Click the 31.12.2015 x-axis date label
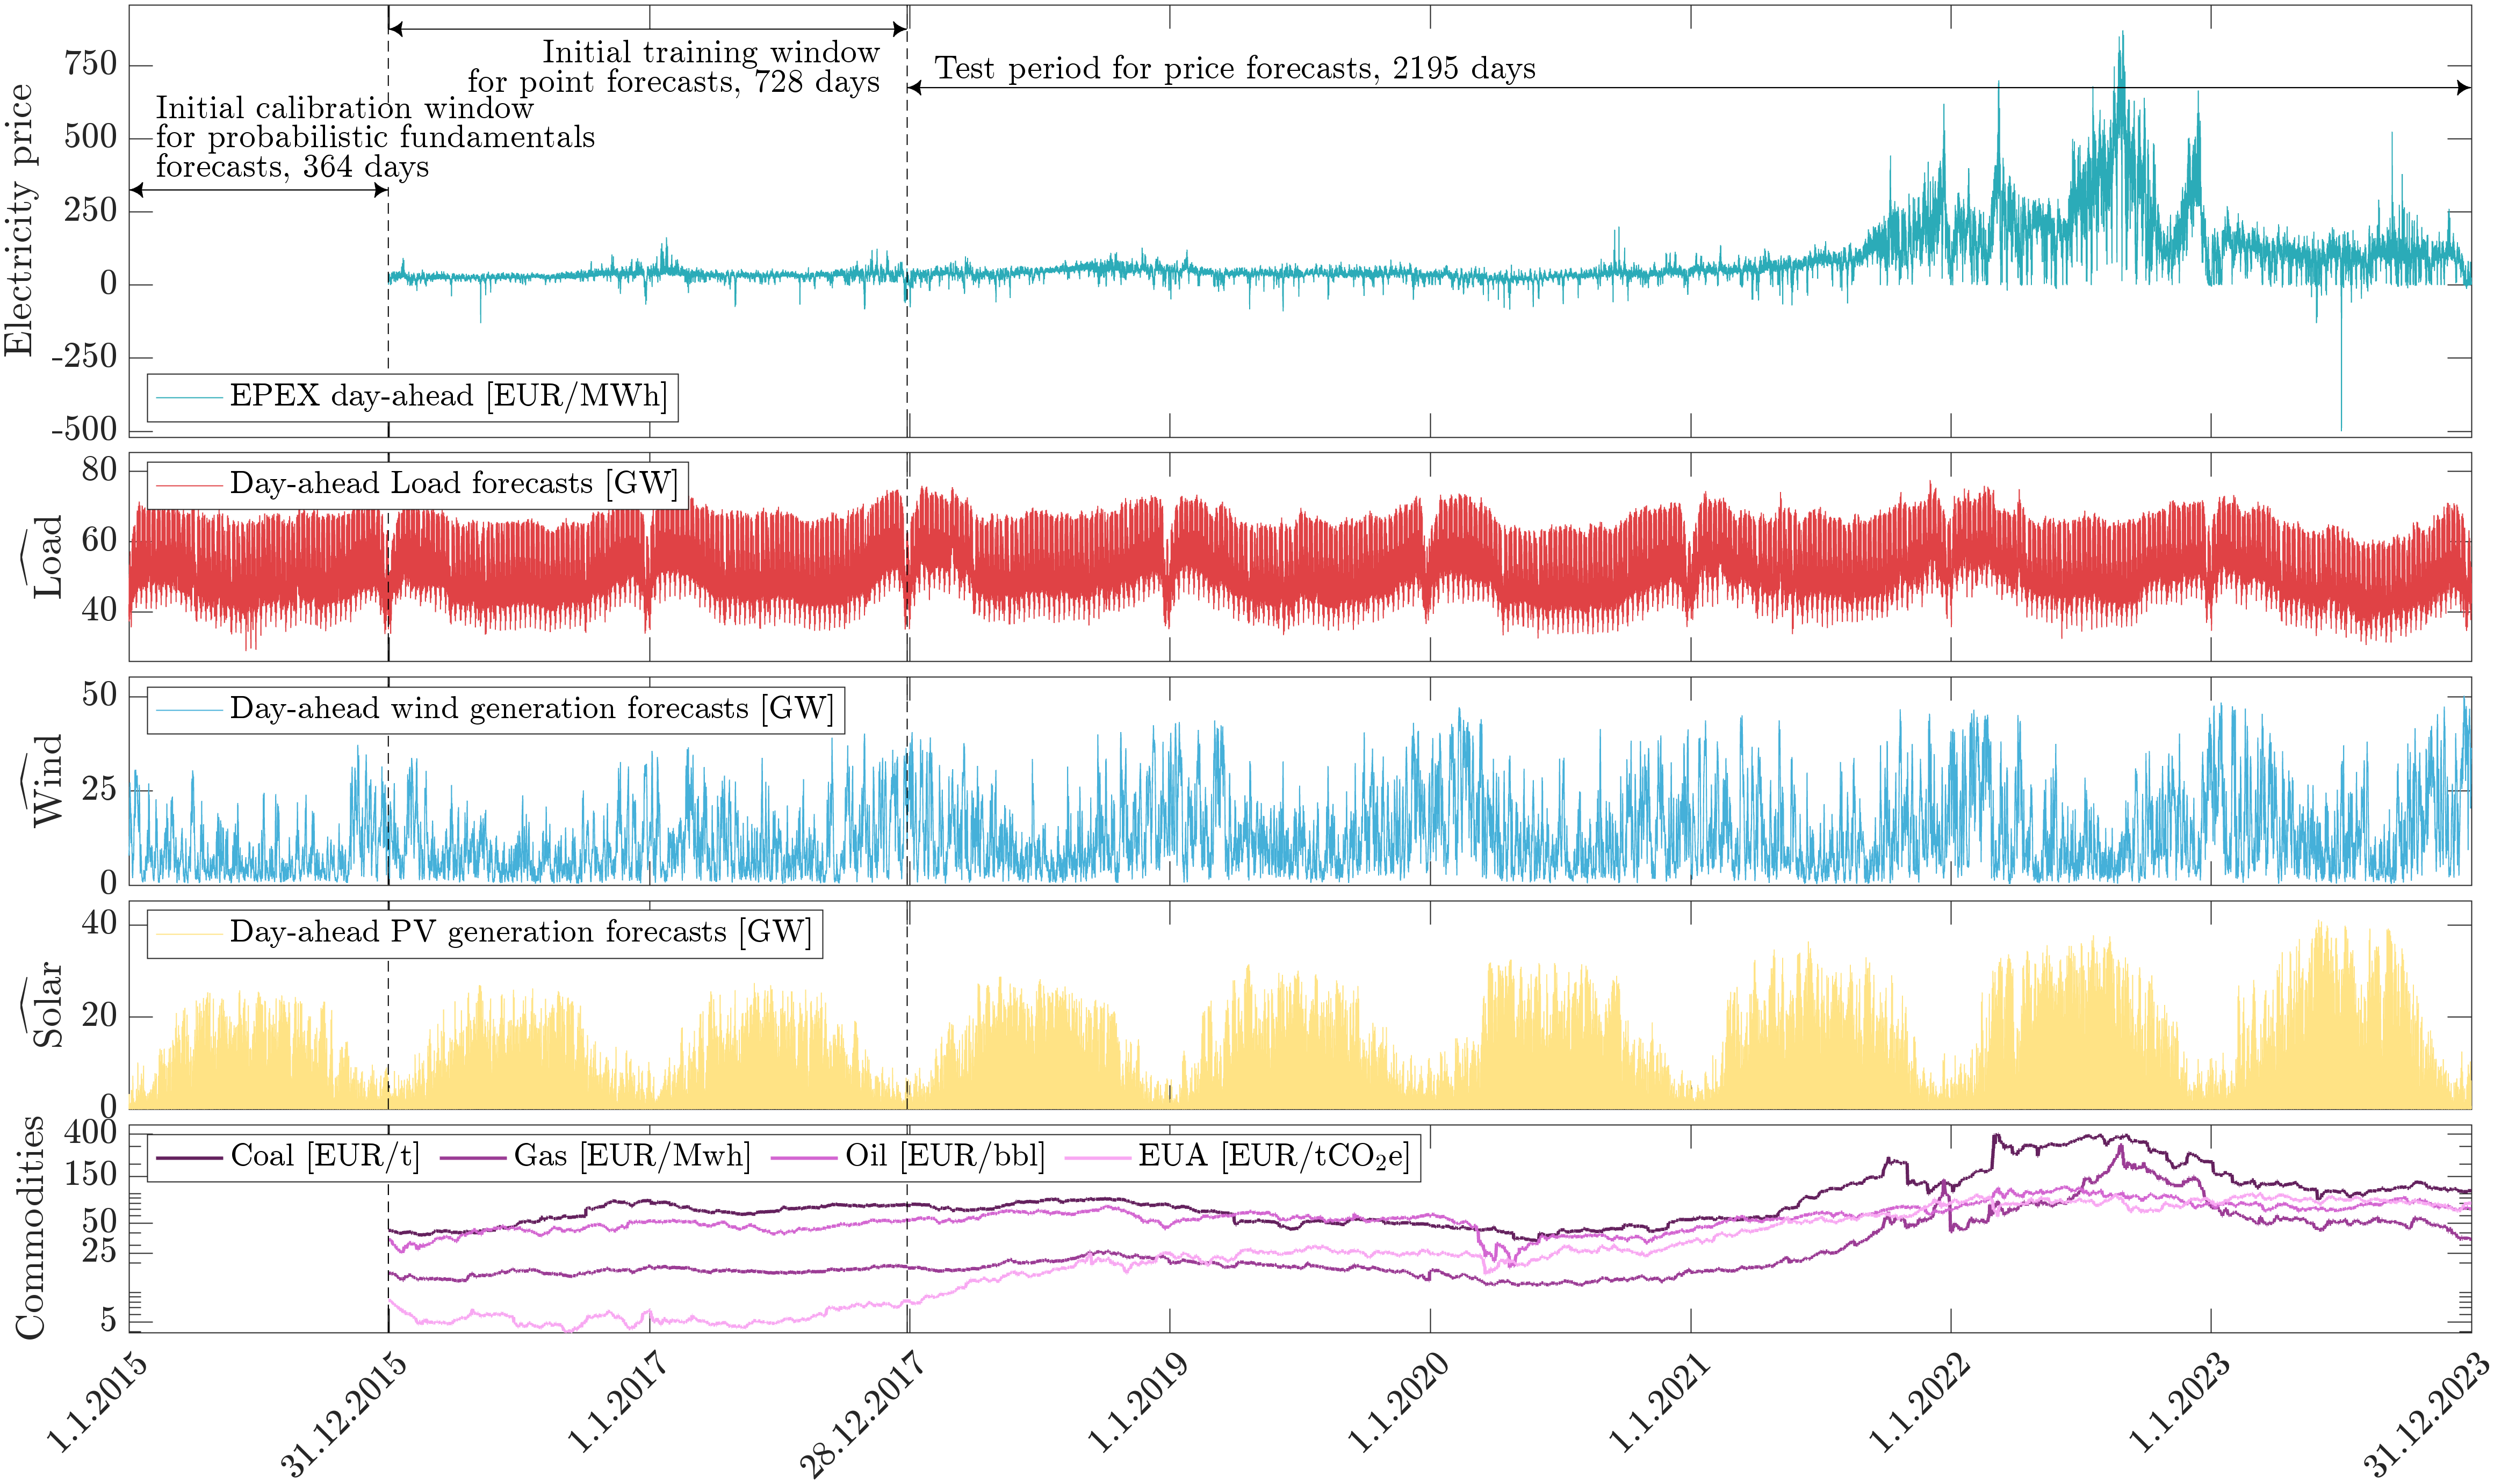The height and width of the screenshot is (1484, 2494). tap(343, 1415)
